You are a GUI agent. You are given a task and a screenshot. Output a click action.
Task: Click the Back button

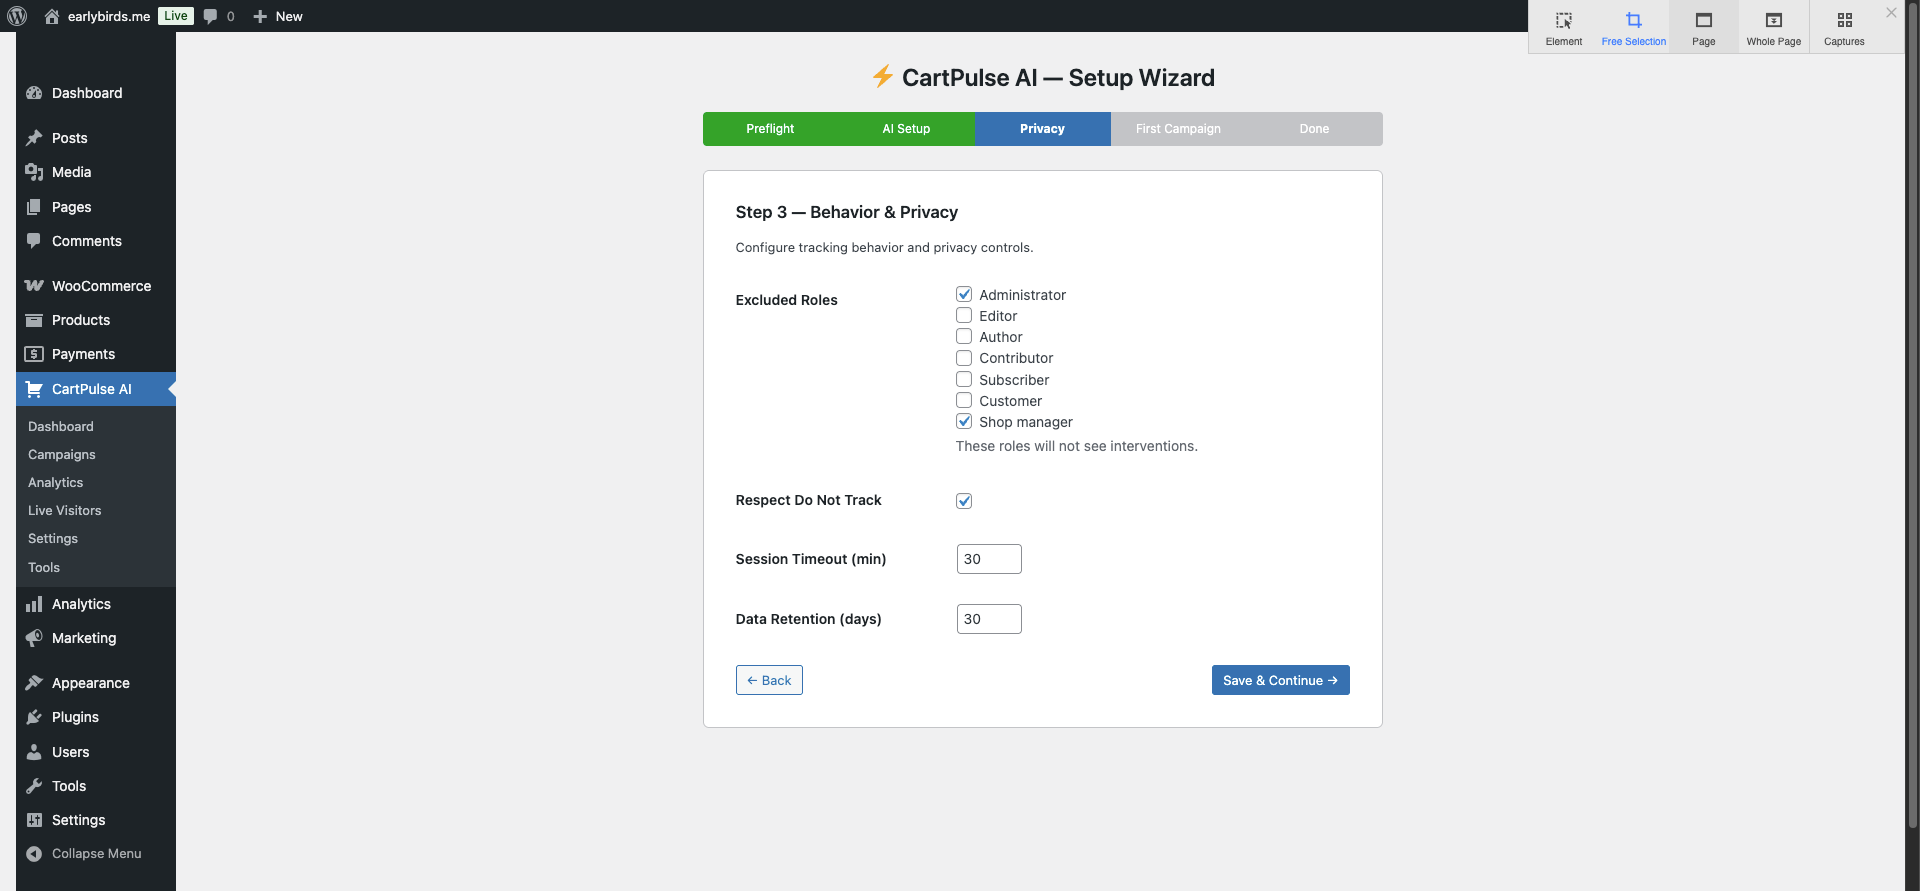pyautogui.click(x=769, y=680)
